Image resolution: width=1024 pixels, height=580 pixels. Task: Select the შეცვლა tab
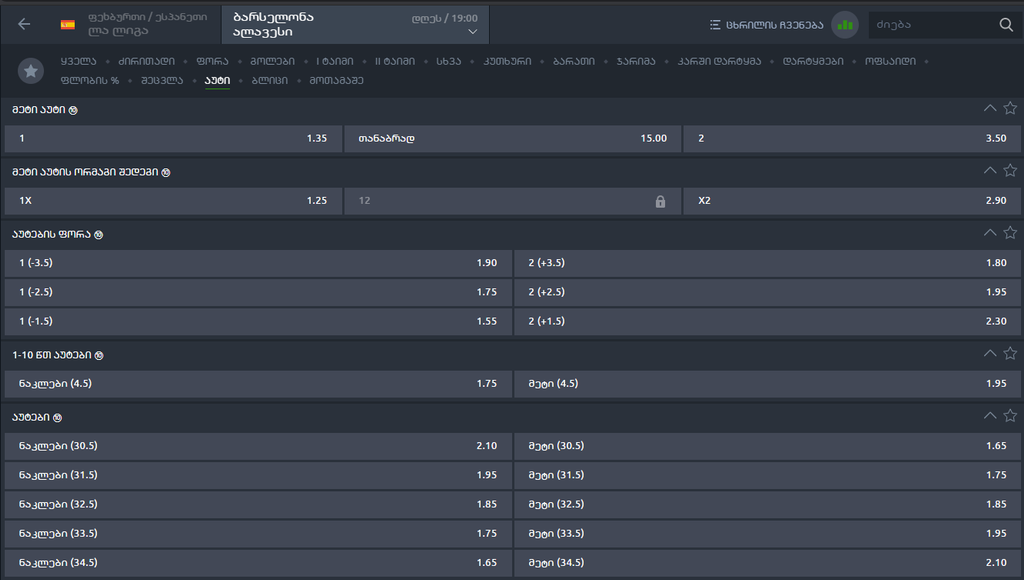(x=162, y=80)
